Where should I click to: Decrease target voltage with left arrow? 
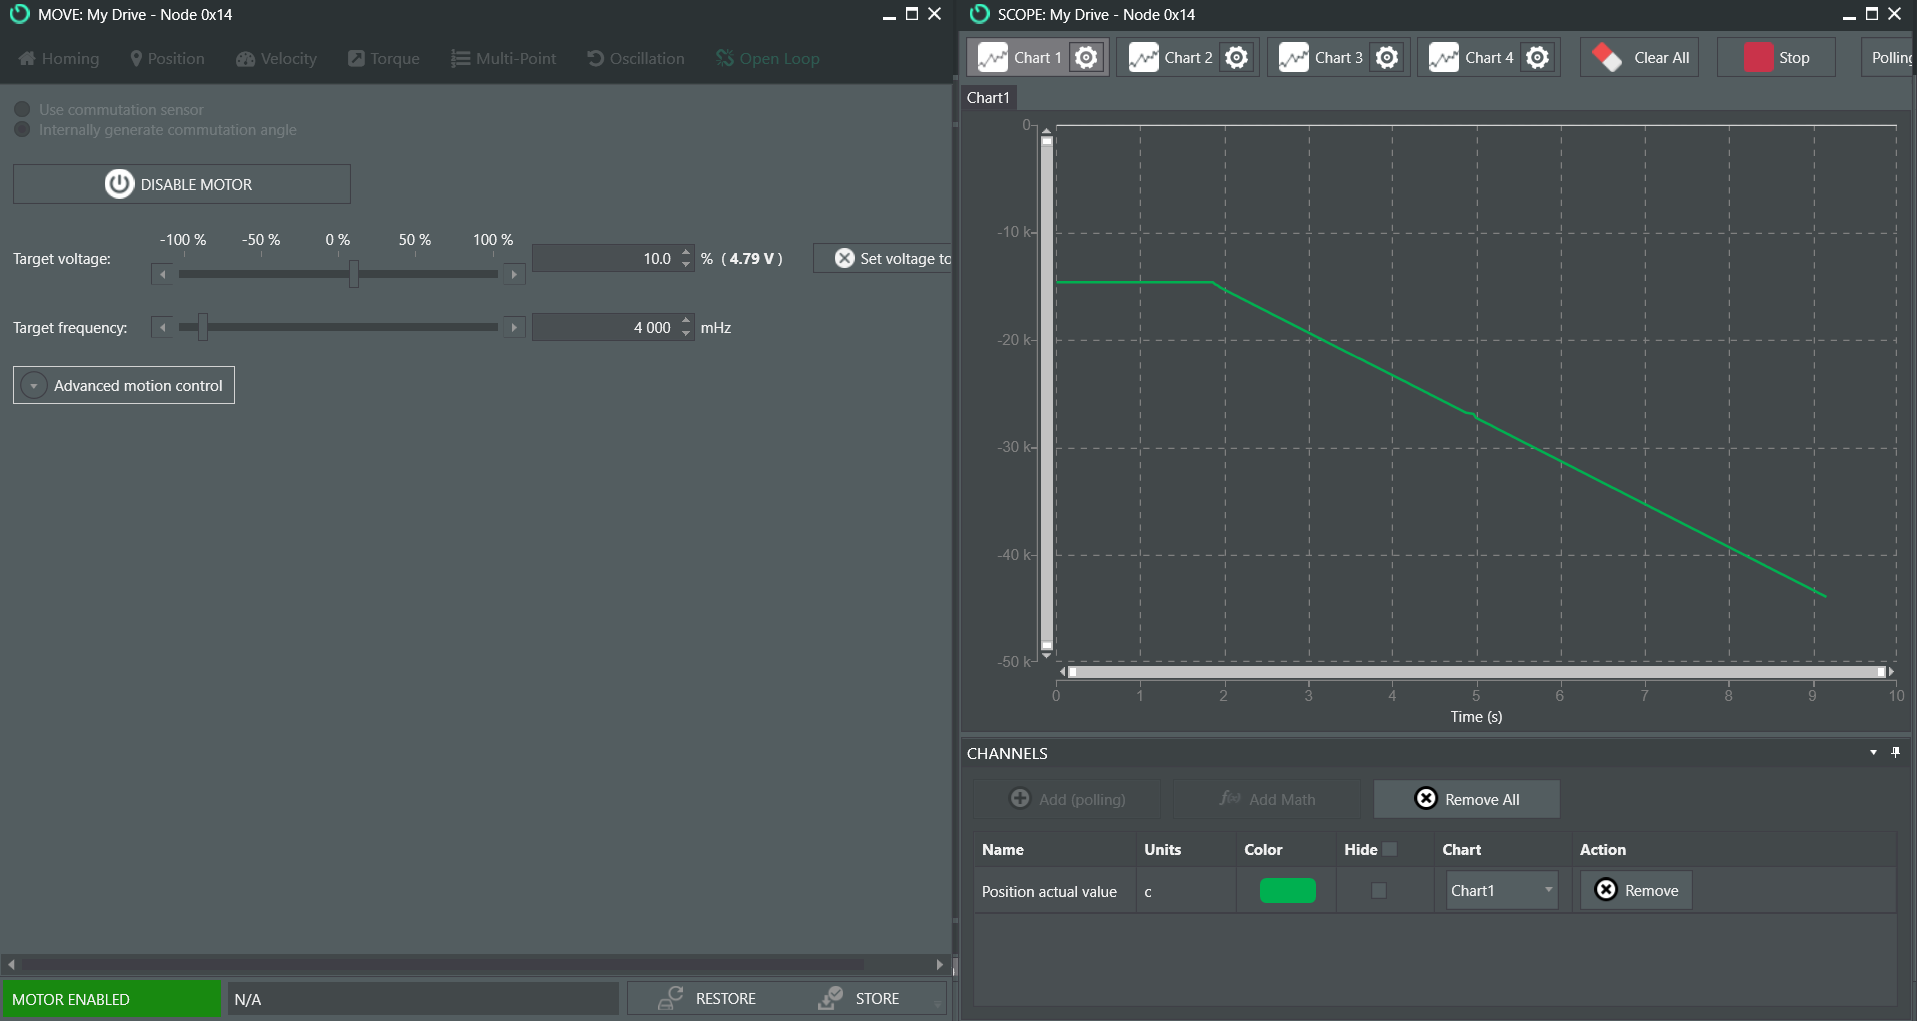pyautogui.click(x=162, y=274)
